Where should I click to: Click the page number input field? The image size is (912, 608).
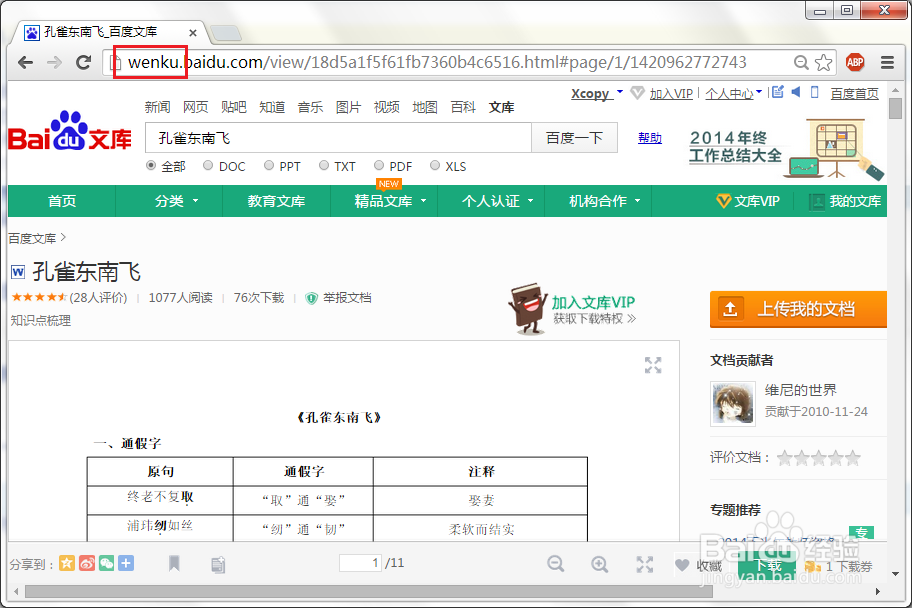[361, 563]
